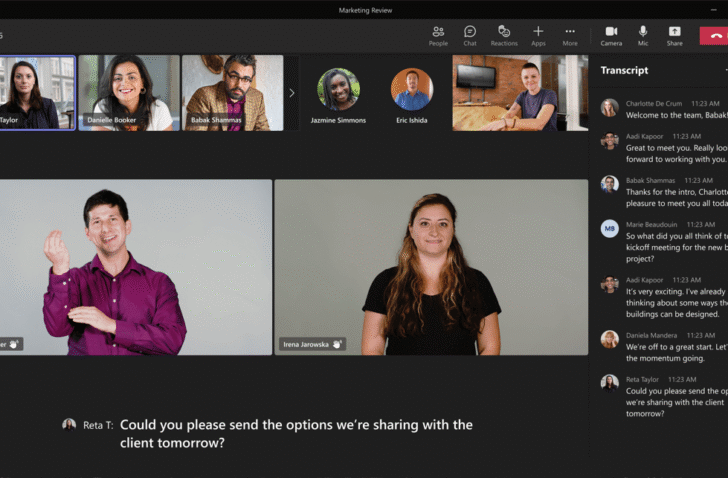Select Babak Shammas's video thumbnail
Viewport: 728px width, 478px height.
(x=233, y=93)
